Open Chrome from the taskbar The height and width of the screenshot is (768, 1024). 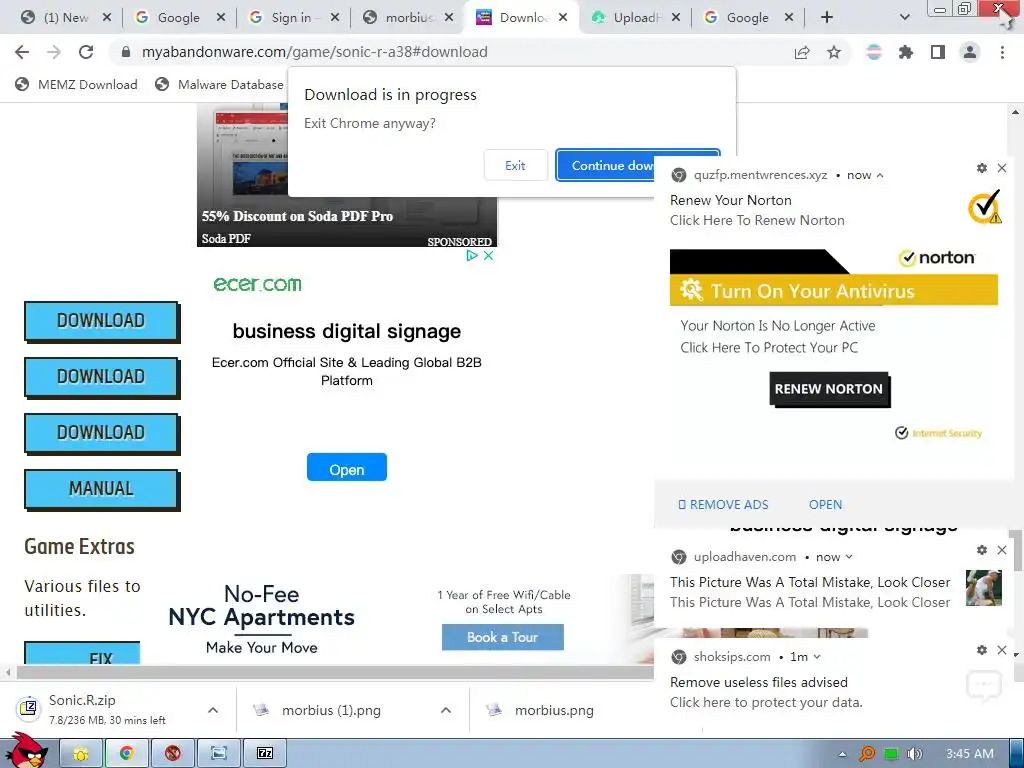point(127,754)
